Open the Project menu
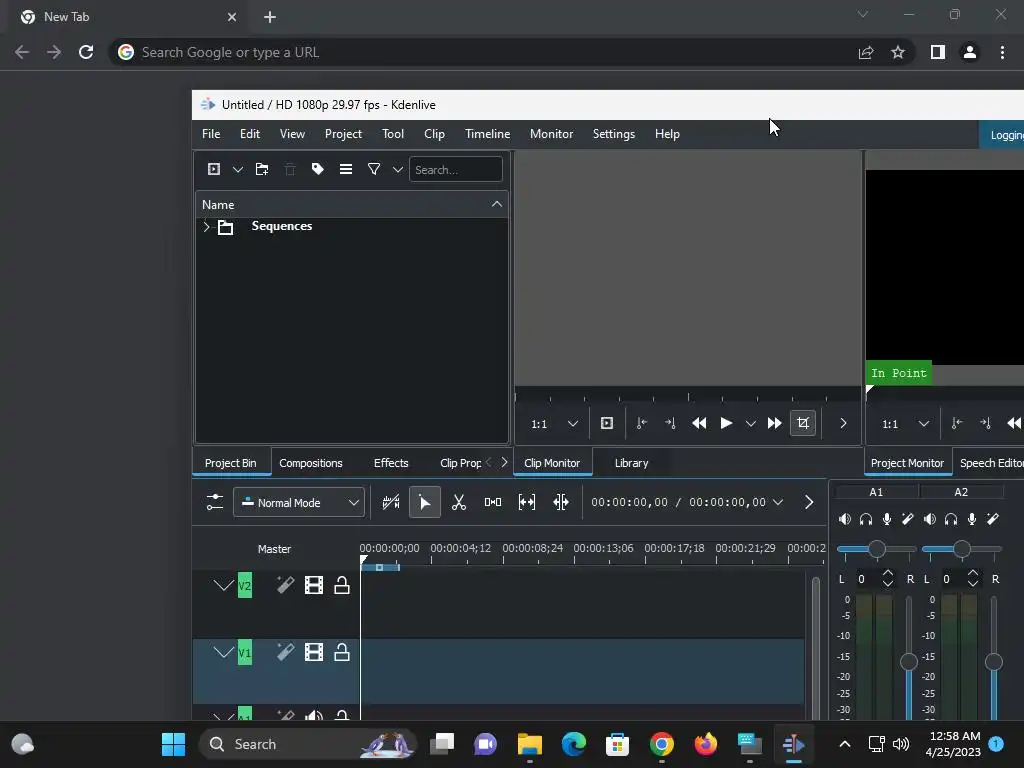1024x768 pixels. coord(344,134)
